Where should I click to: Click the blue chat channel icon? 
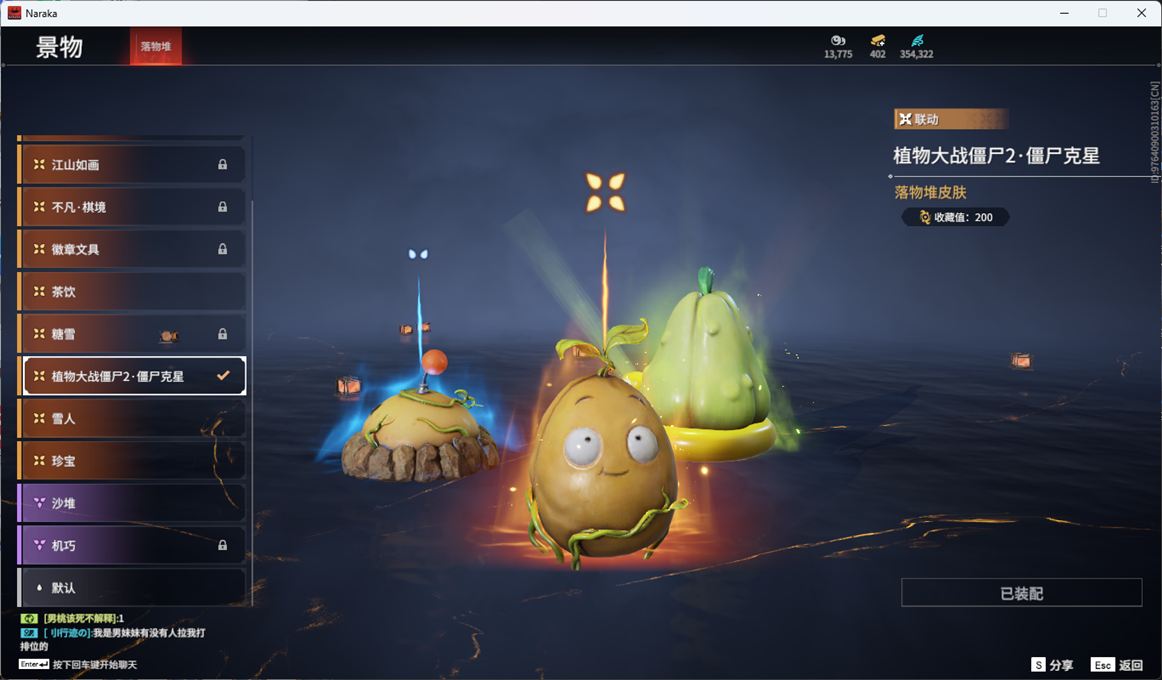29,633
